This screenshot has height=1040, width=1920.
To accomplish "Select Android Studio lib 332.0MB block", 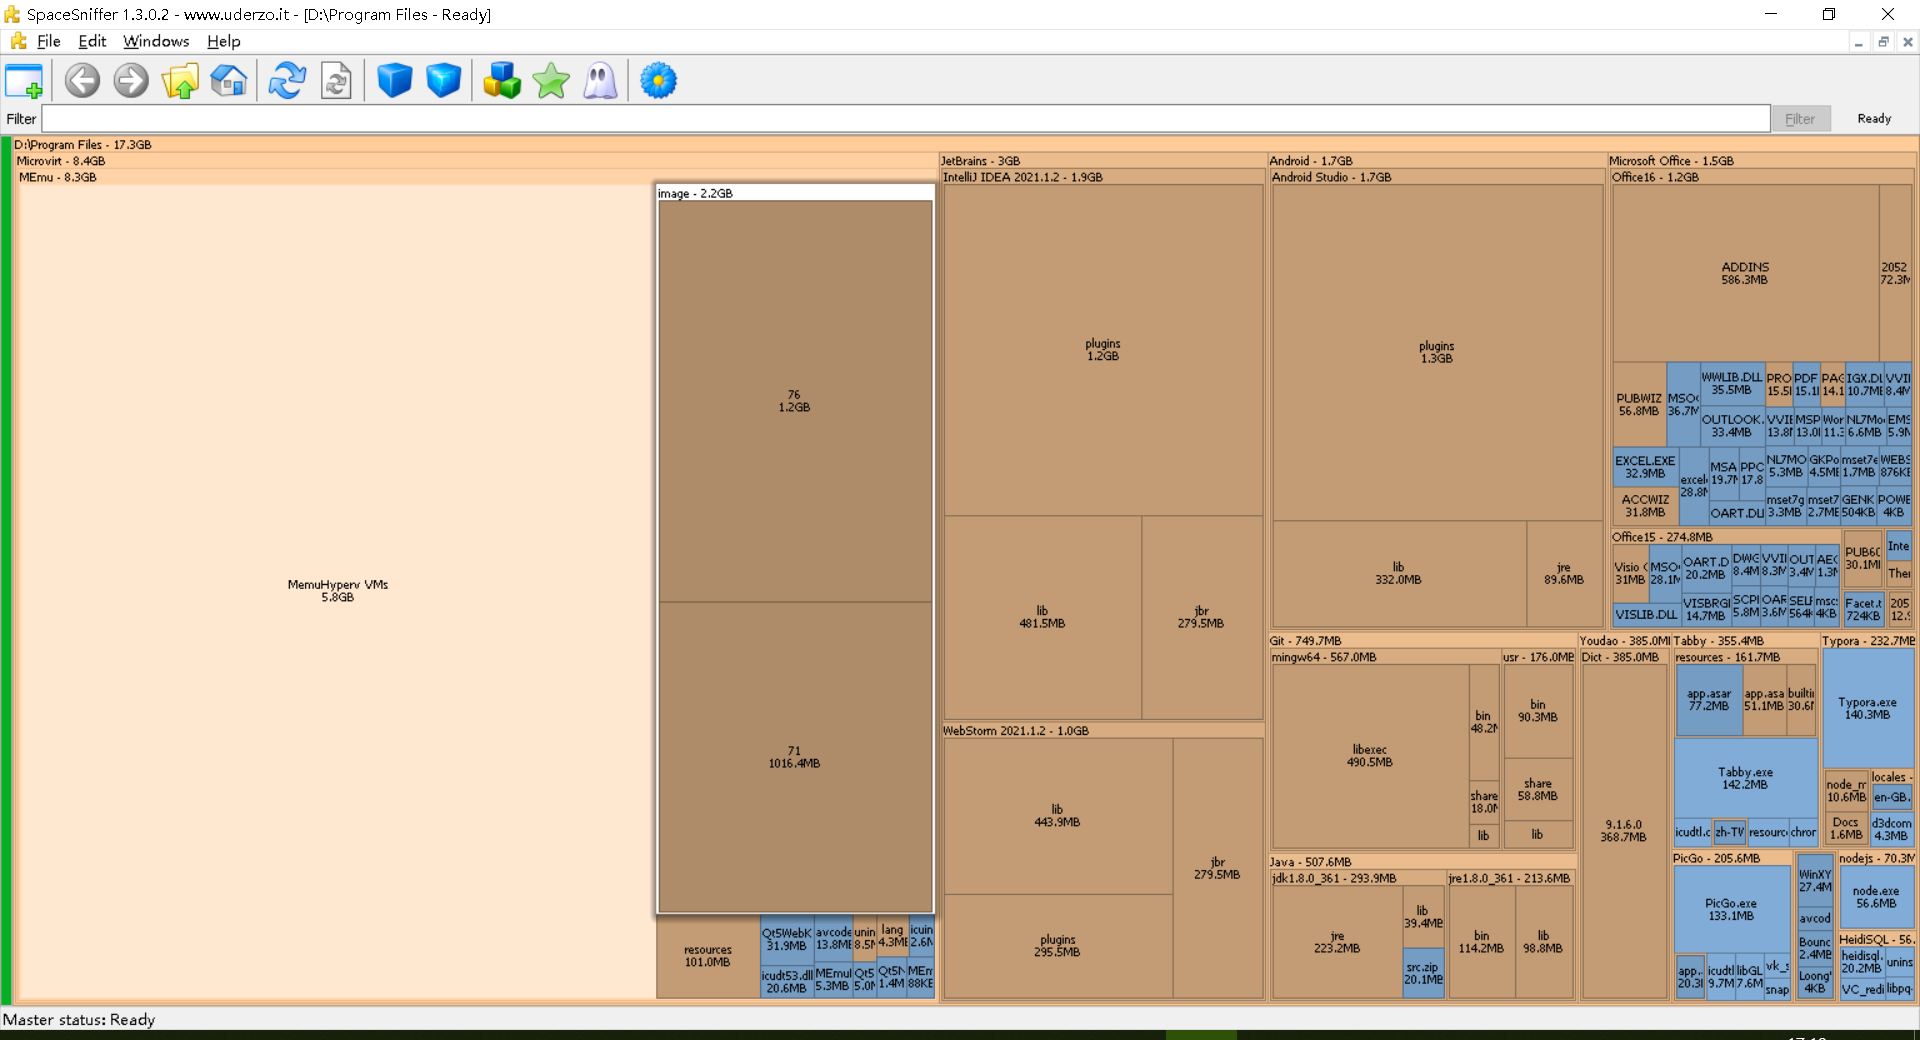I will pyautogui.click(x=1399, y=573).
